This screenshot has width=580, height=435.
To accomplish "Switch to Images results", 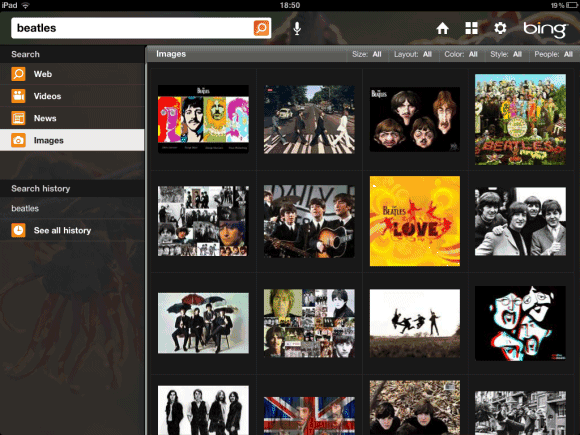I will [72, 140].
